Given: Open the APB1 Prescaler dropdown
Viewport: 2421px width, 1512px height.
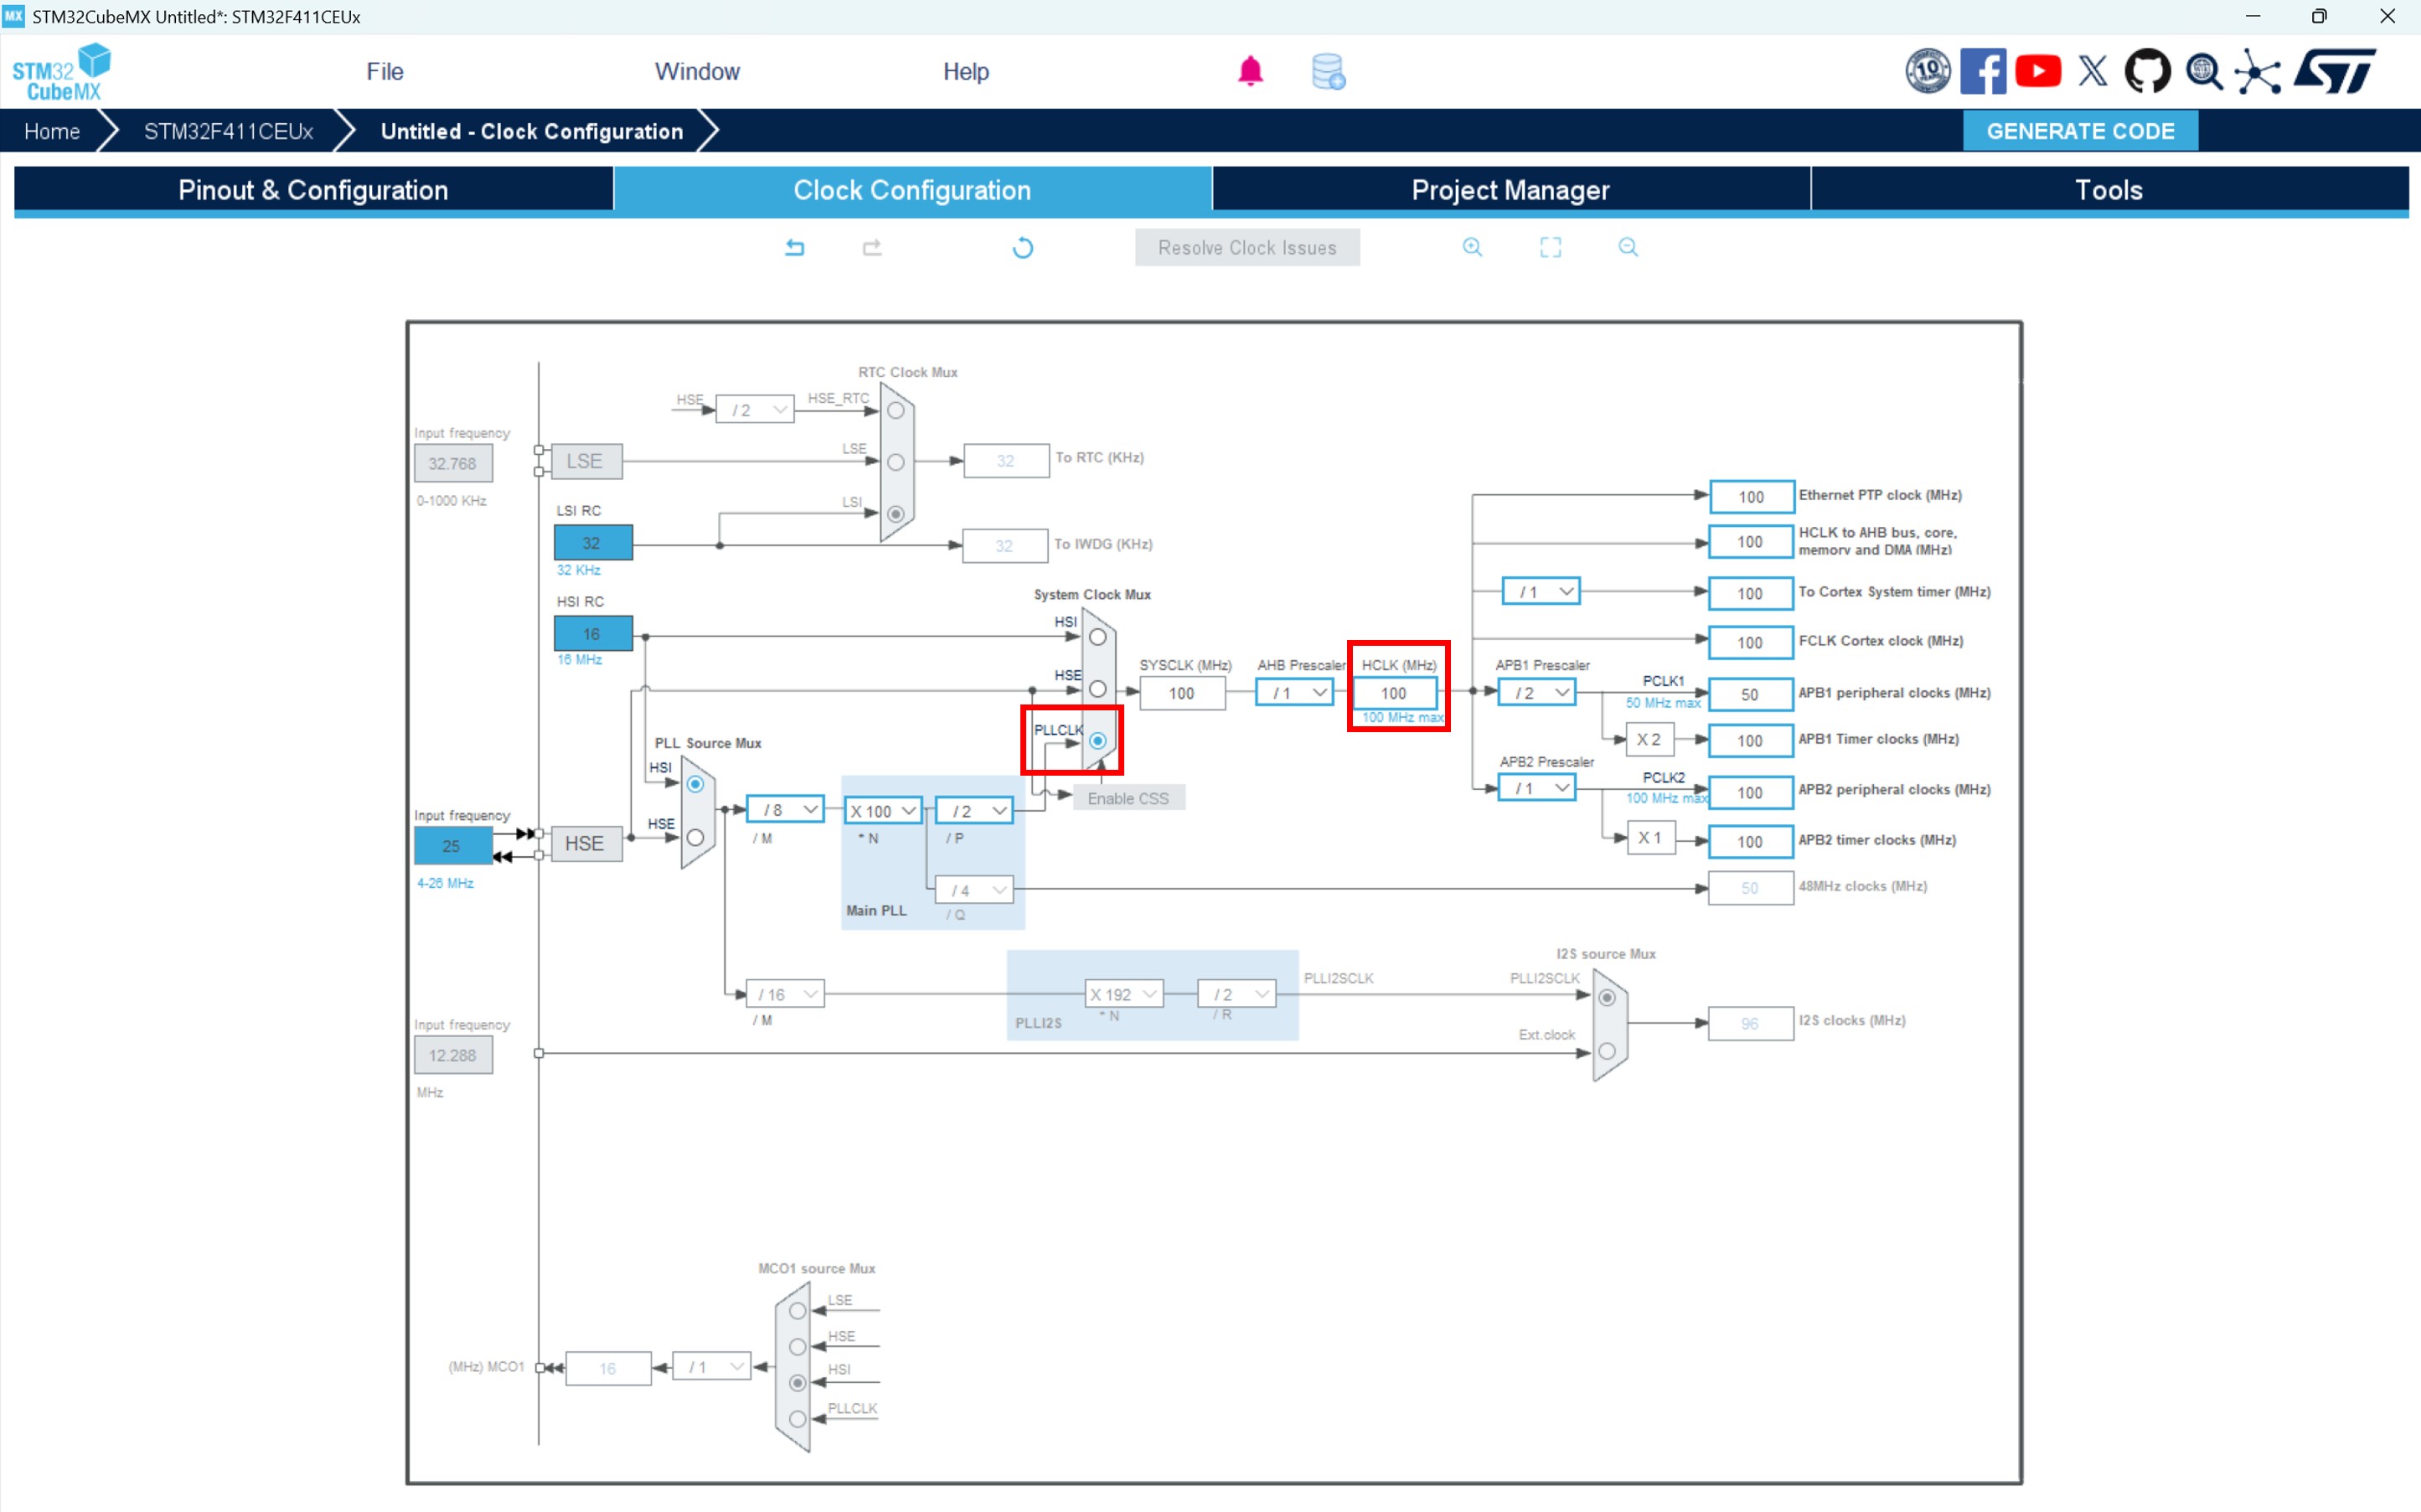Looking at the screenshot, I should click(1537, 692).
